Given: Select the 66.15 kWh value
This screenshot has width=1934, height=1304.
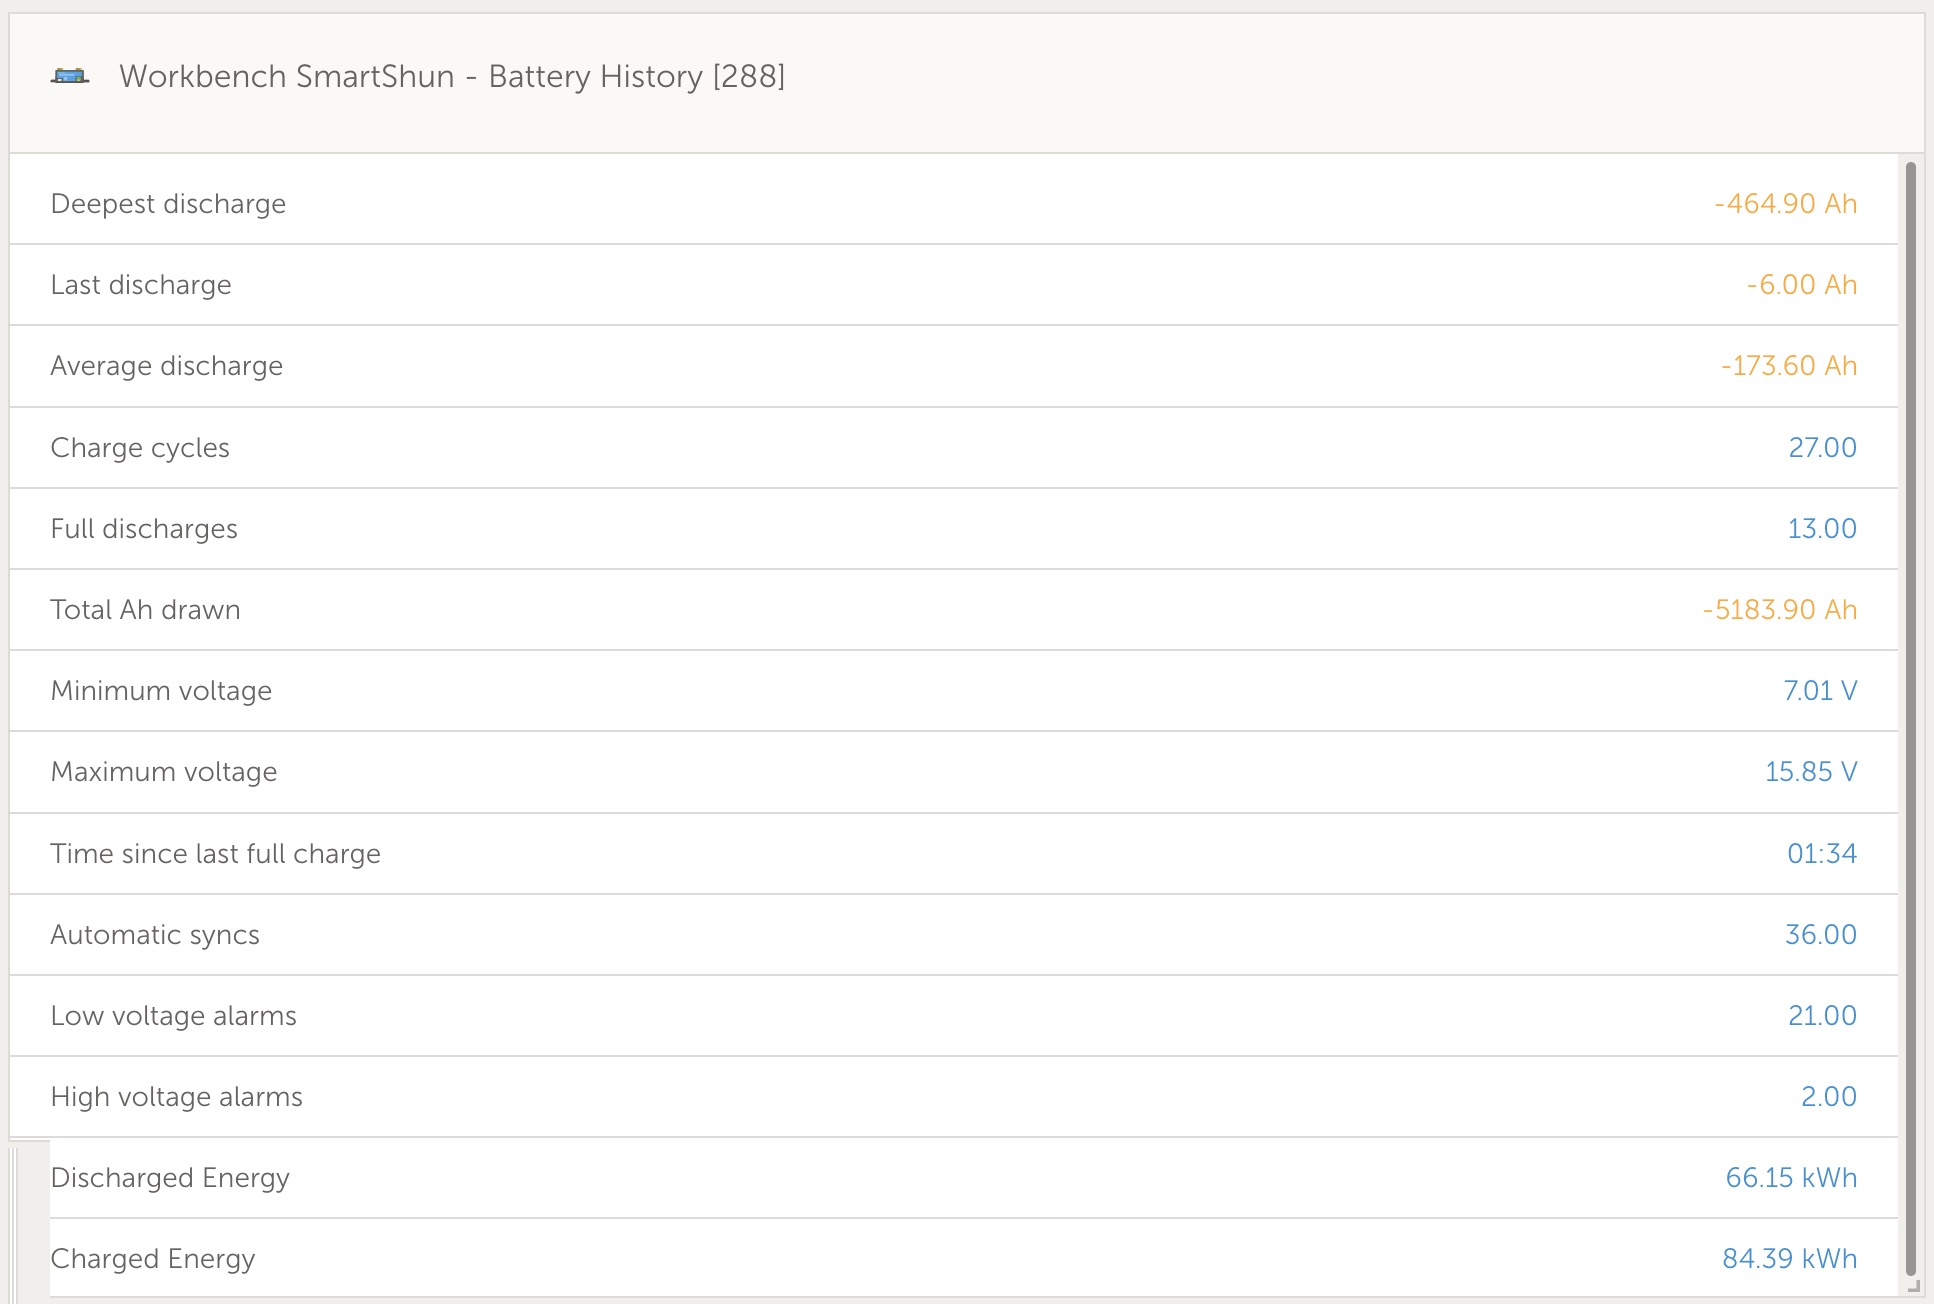Looking at the screenshot, I should click(1791, 1177).
